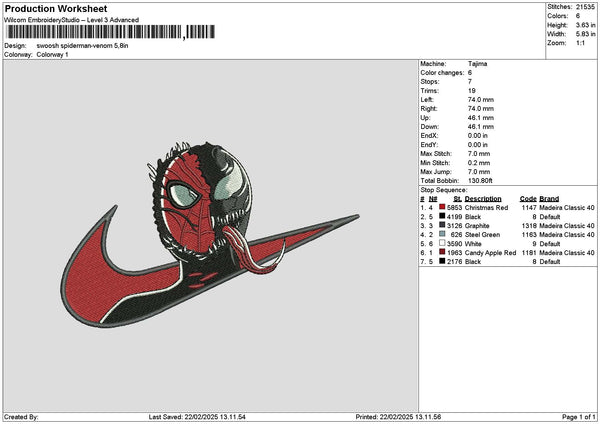Click the Brand column header
This screenshot has width=600, height=424.
coord(550,198)
